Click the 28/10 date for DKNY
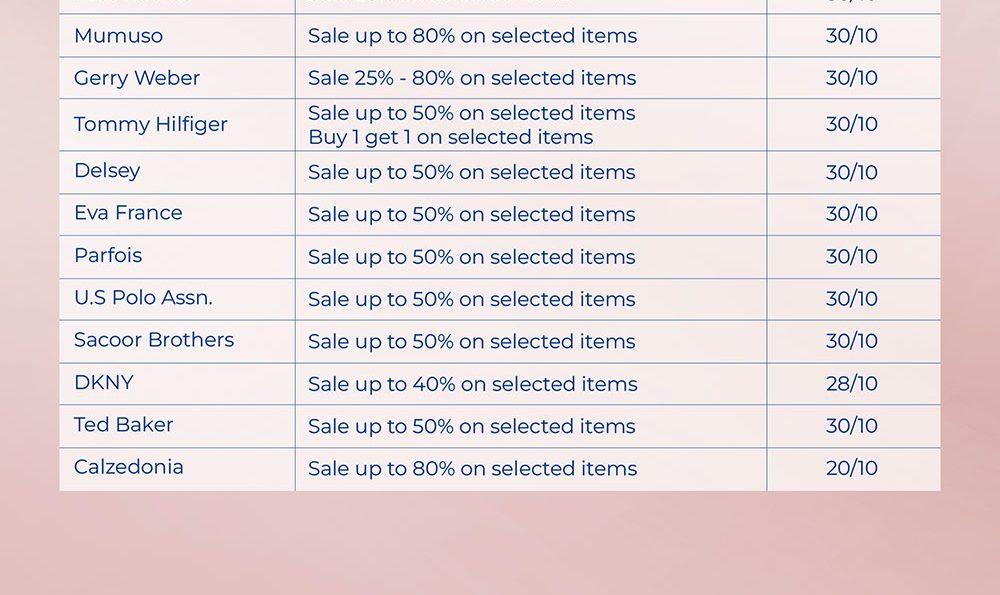 tap(852, 384)
